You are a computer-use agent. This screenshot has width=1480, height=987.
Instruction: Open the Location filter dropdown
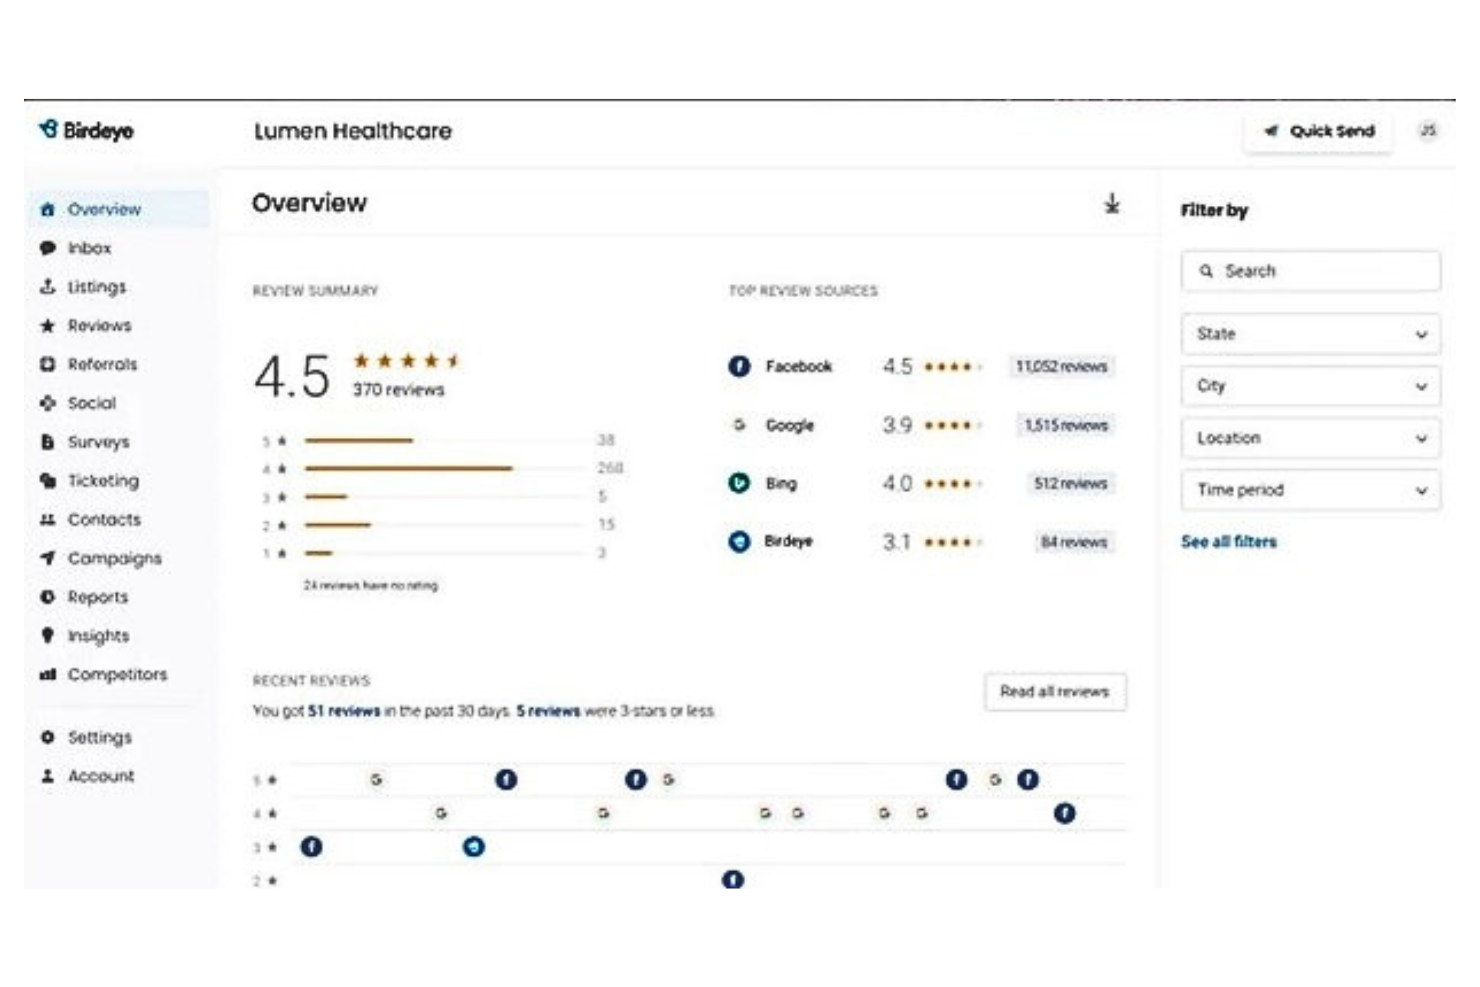coord(1310,438)
